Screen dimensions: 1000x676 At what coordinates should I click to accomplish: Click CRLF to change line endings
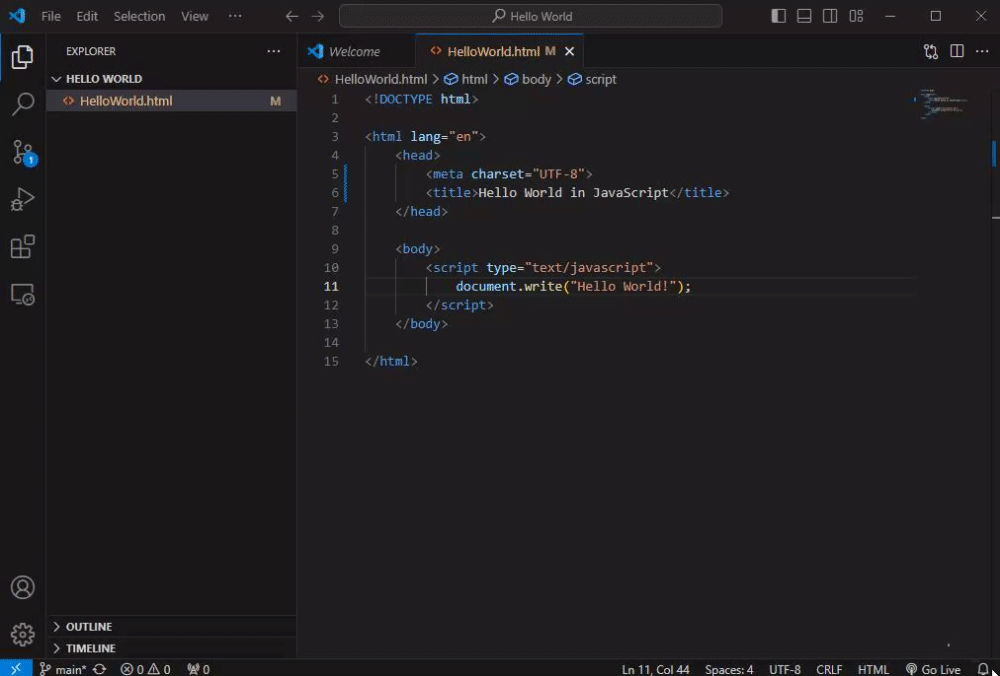829,669
